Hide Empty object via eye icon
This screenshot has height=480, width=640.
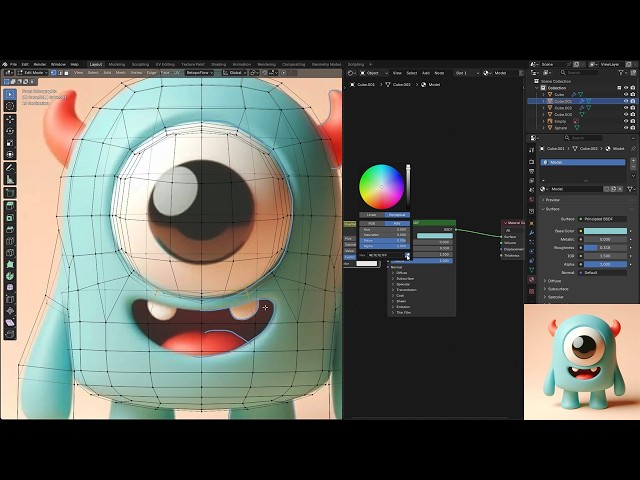click(626, 121)
